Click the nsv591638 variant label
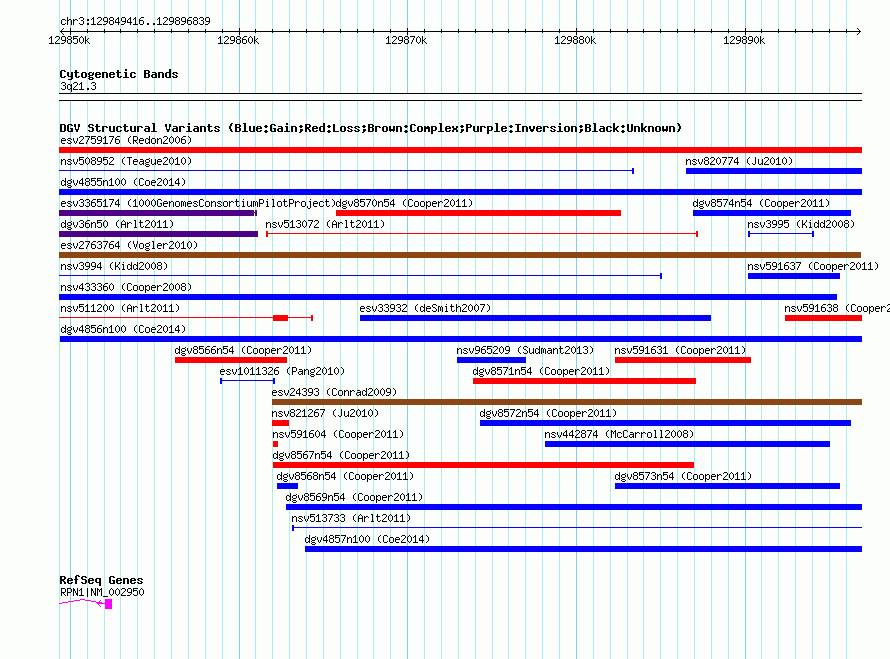The image size is (890, 659). click(837, 308)
